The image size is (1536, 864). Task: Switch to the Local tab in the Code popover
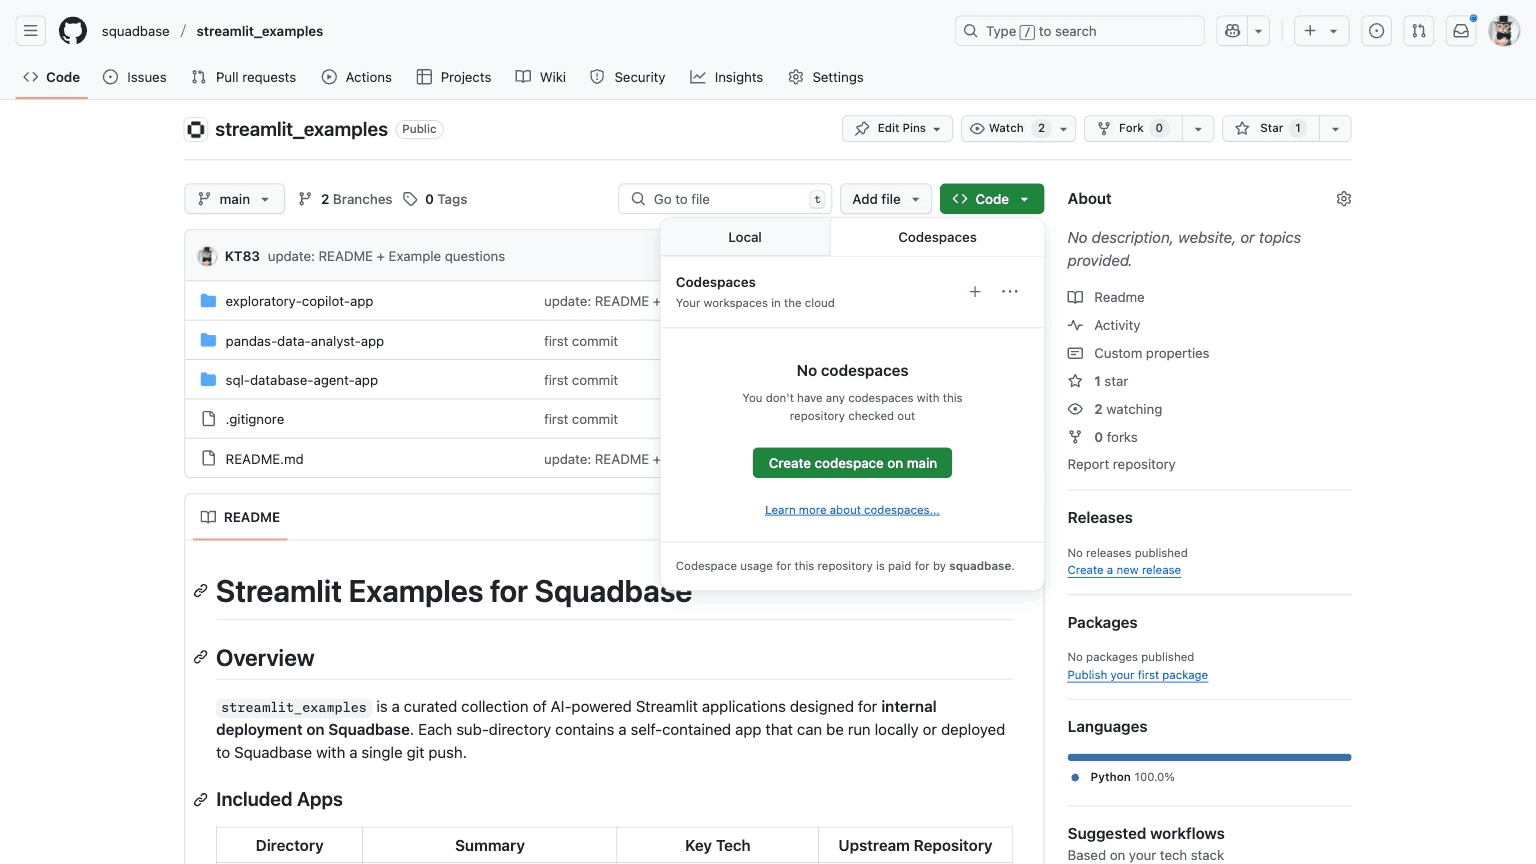tap(744, 237)
